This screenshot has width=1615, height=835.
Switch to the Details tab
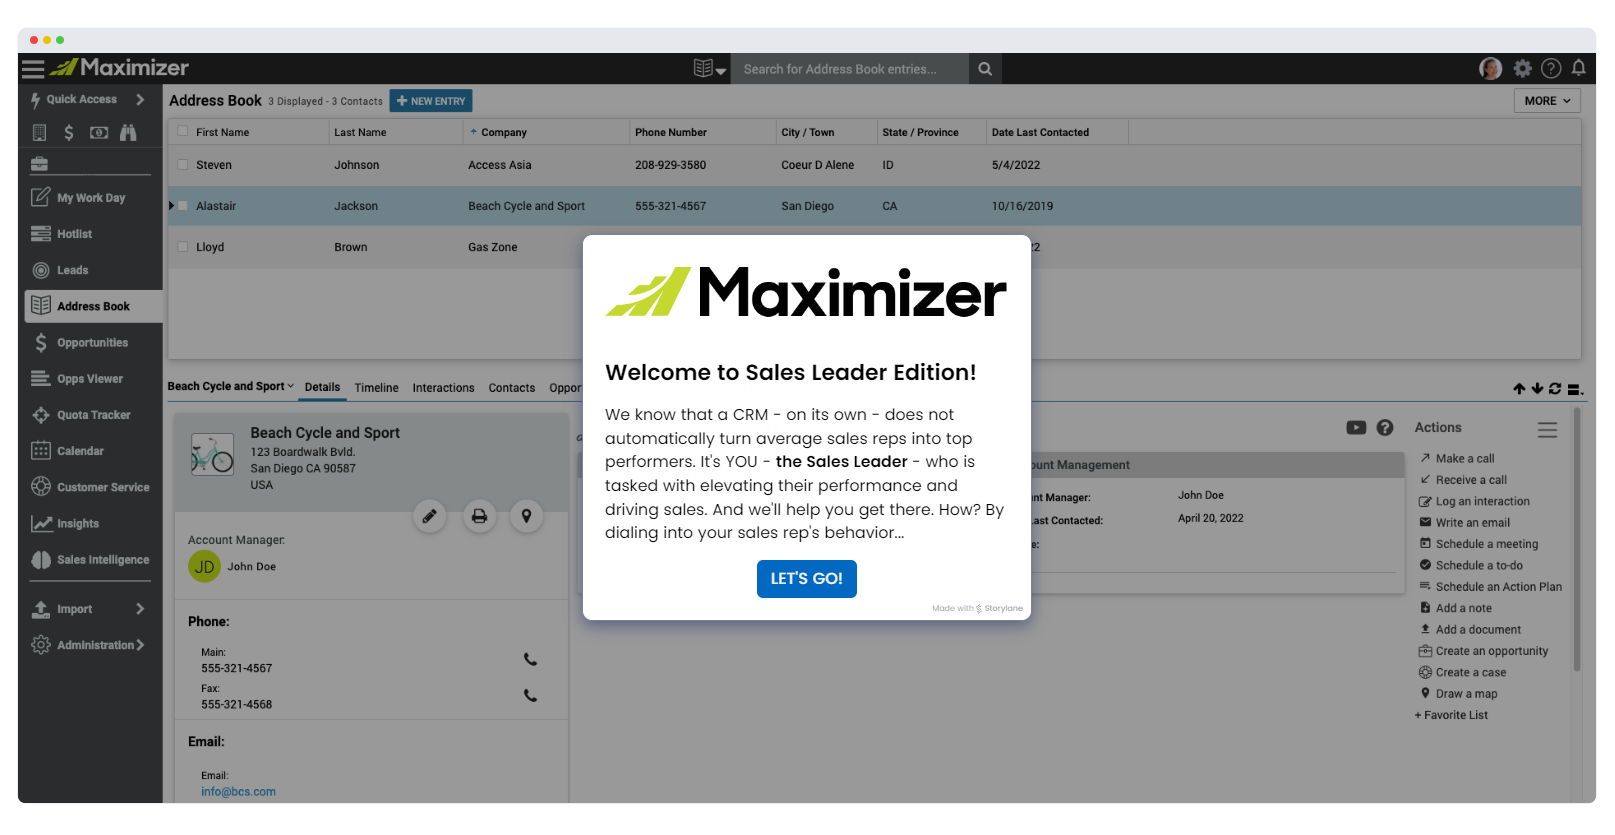click(322, 387)
